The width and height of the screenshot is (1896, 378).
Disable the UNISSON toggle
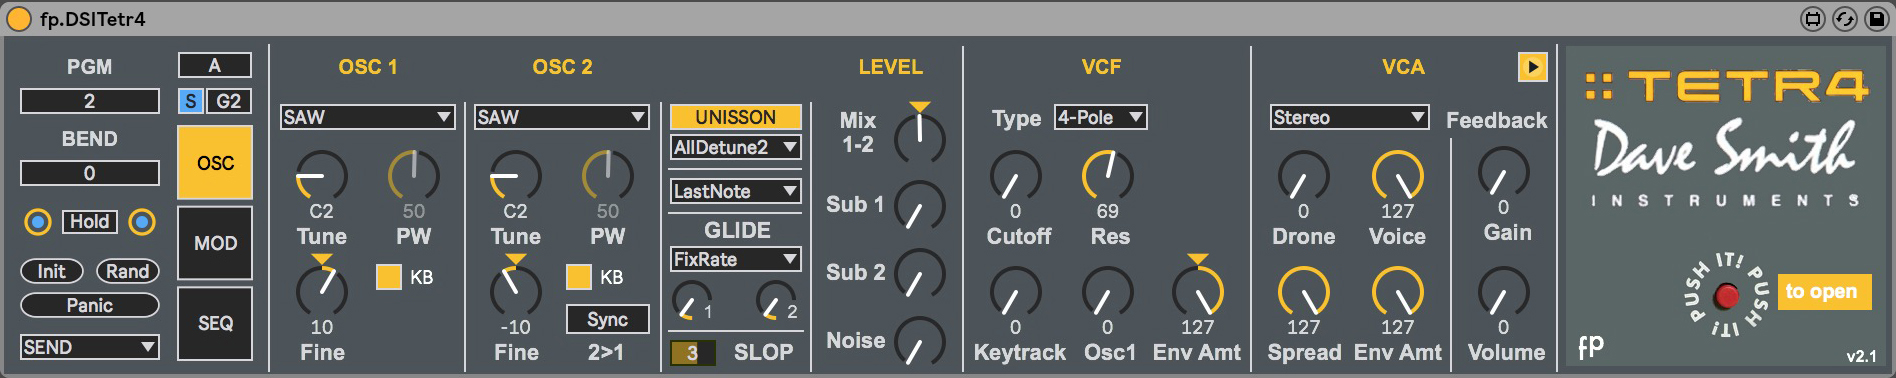tap(735, 117)
